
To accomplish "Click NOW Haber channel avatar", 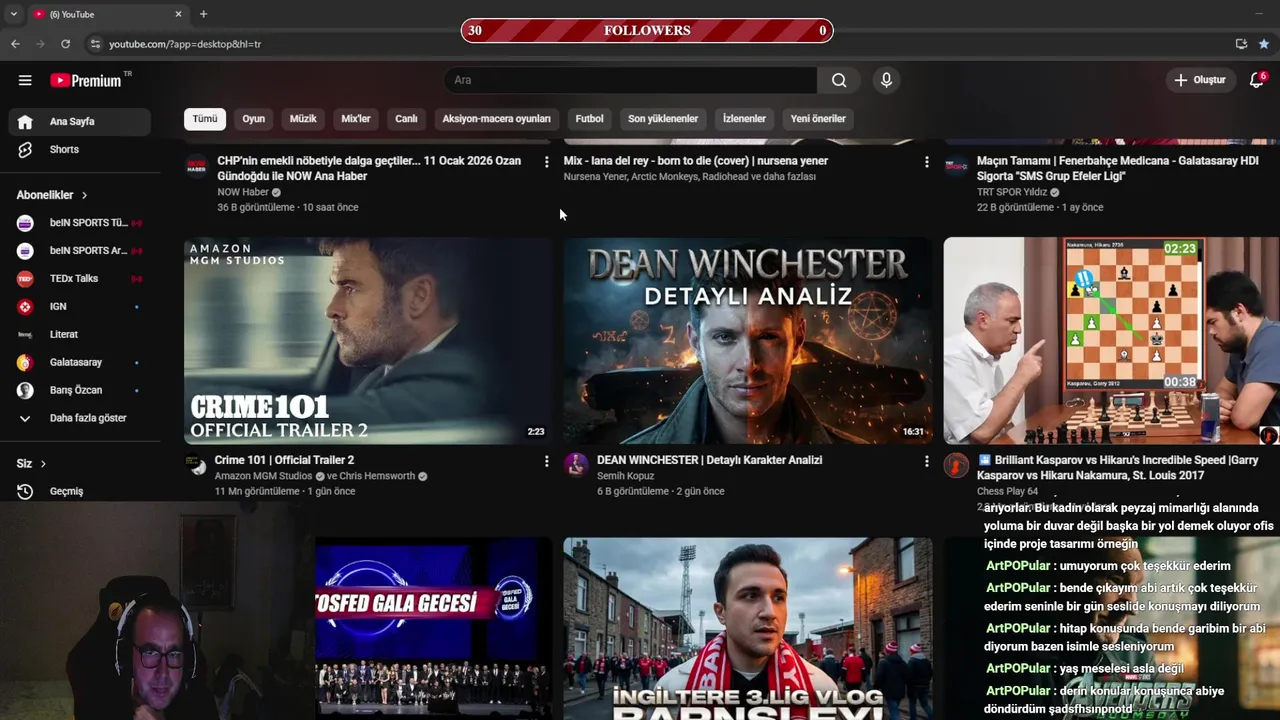I will [197, 166].
